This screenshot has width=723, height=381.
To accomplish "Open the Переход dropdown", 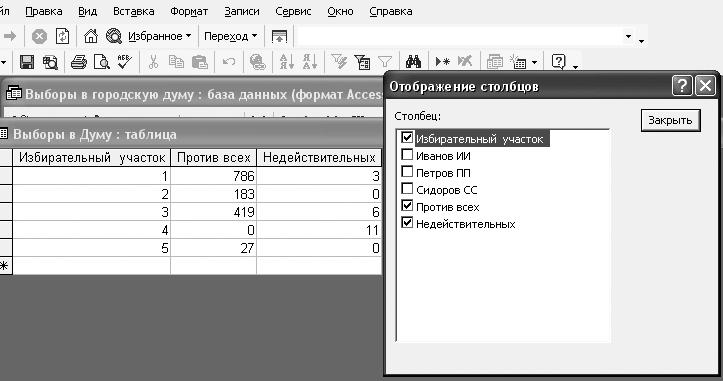I will coord(231,36).
